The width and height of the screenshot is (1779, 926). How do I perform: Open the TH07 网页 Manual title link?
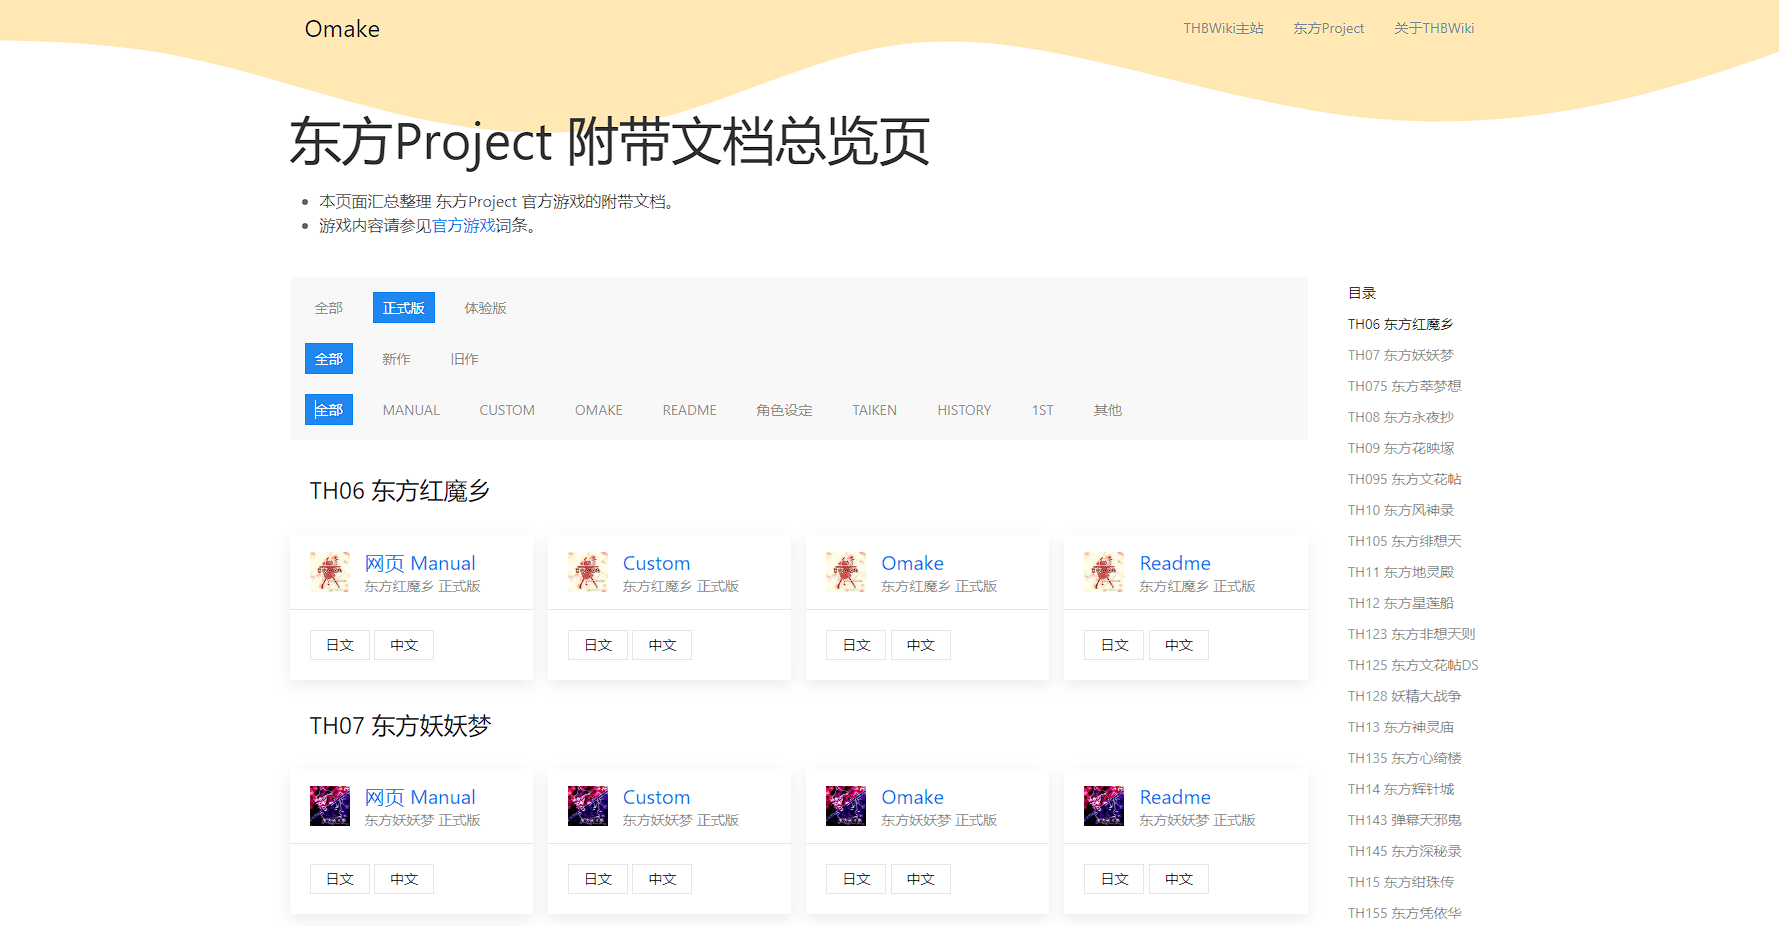point(420,797)
